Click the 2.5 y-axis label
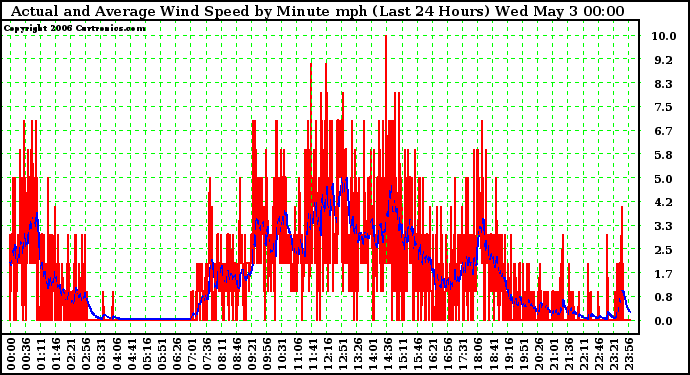 (x=664, y=250)
